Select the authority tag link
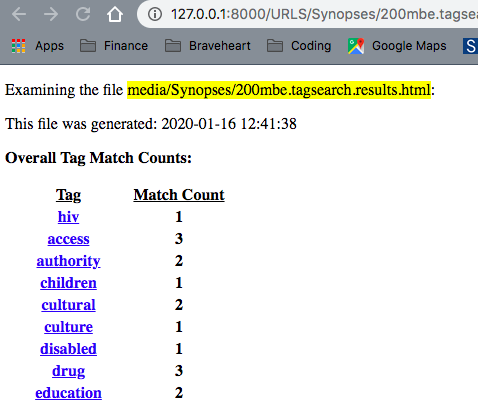This screenshot has width=478, height=401. [68, 261]
